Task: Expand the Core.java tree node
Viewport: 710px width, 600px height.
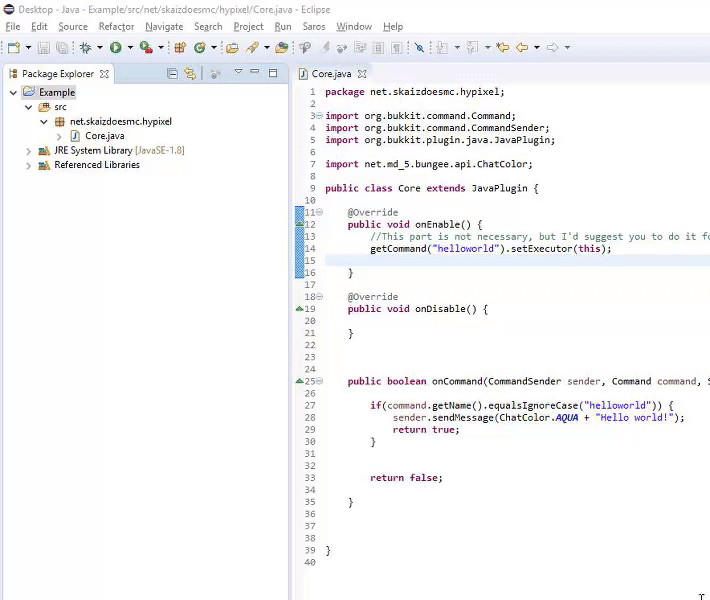Action: tap(59, 136)
